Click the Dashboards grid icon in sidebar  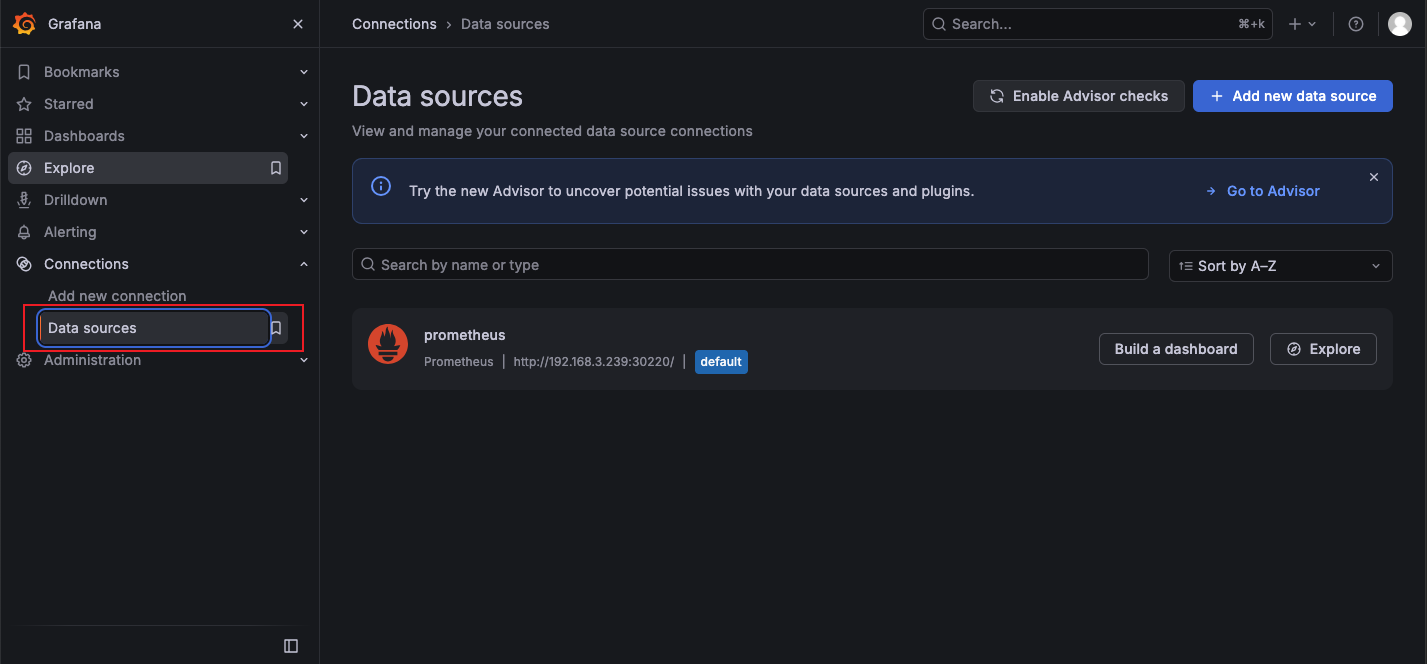coord(25,136)
